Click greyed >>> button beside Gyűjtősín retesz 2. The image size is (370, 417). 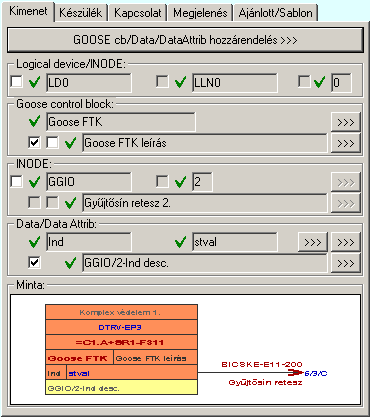(346, 203)
